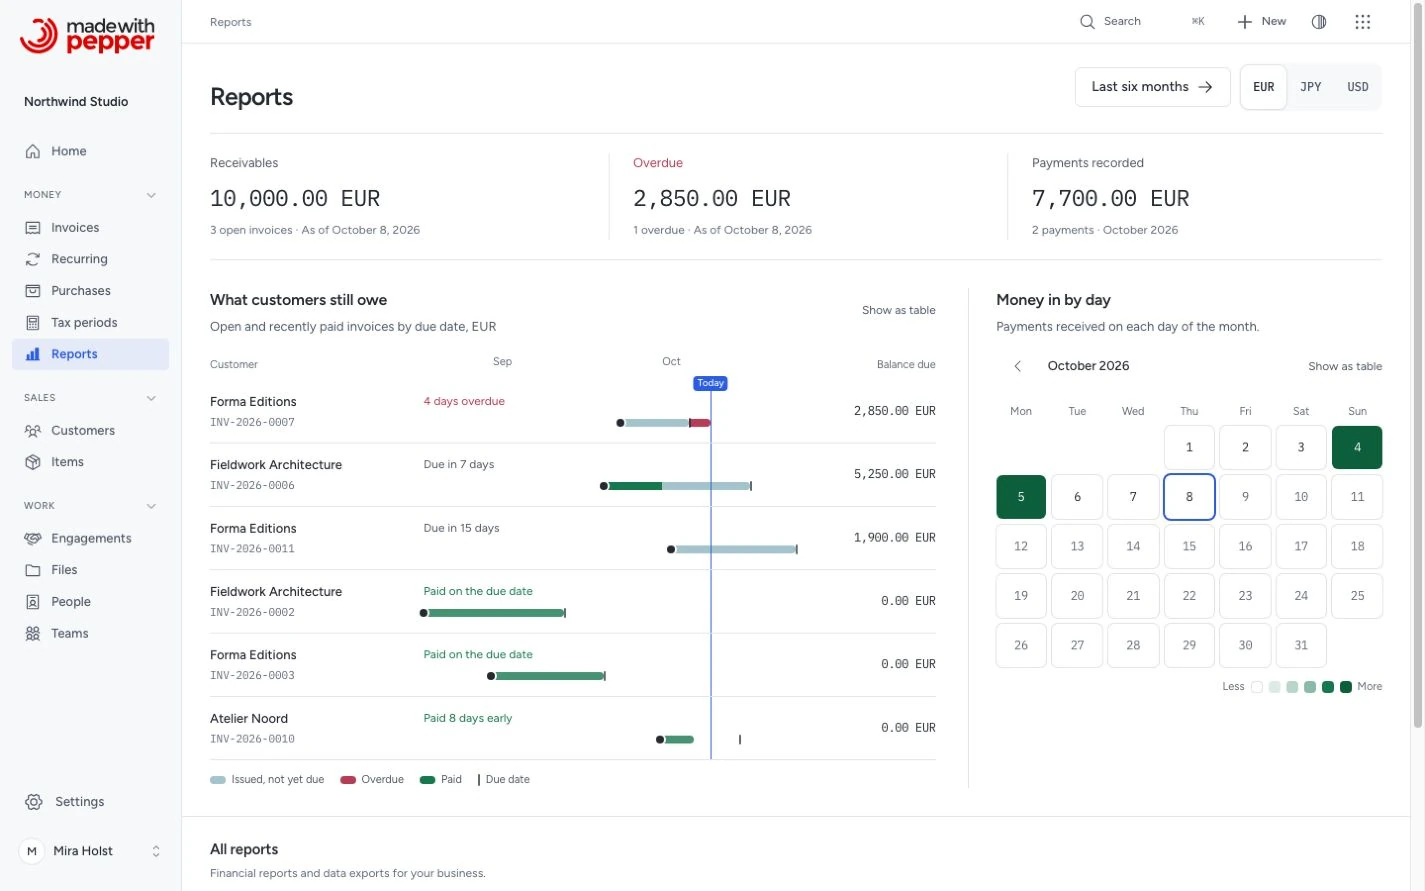
Task: Collapse the SALES section
Action: [x=151, y=398]
